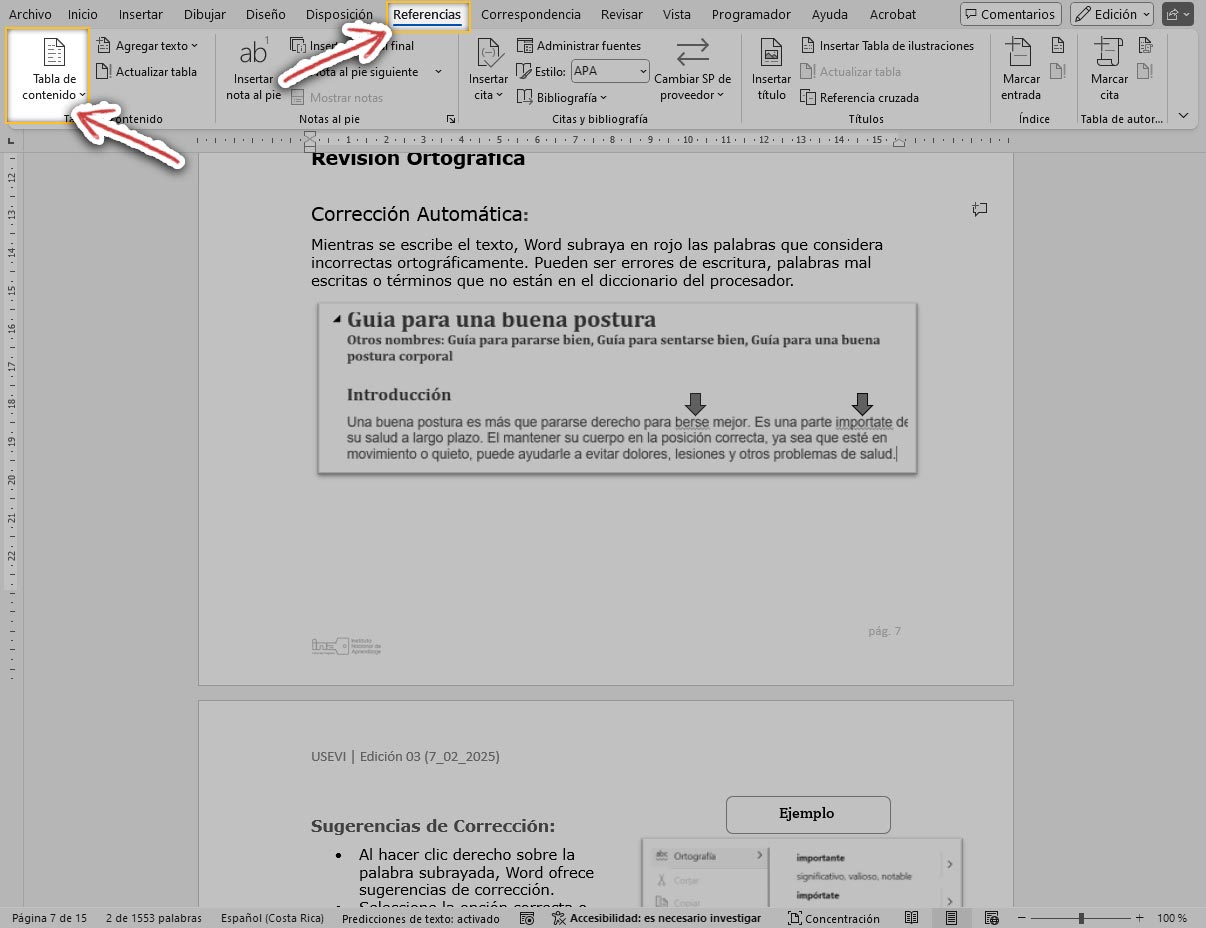
Task: Click Administrar fuentes icon
Action: (525, 46)
